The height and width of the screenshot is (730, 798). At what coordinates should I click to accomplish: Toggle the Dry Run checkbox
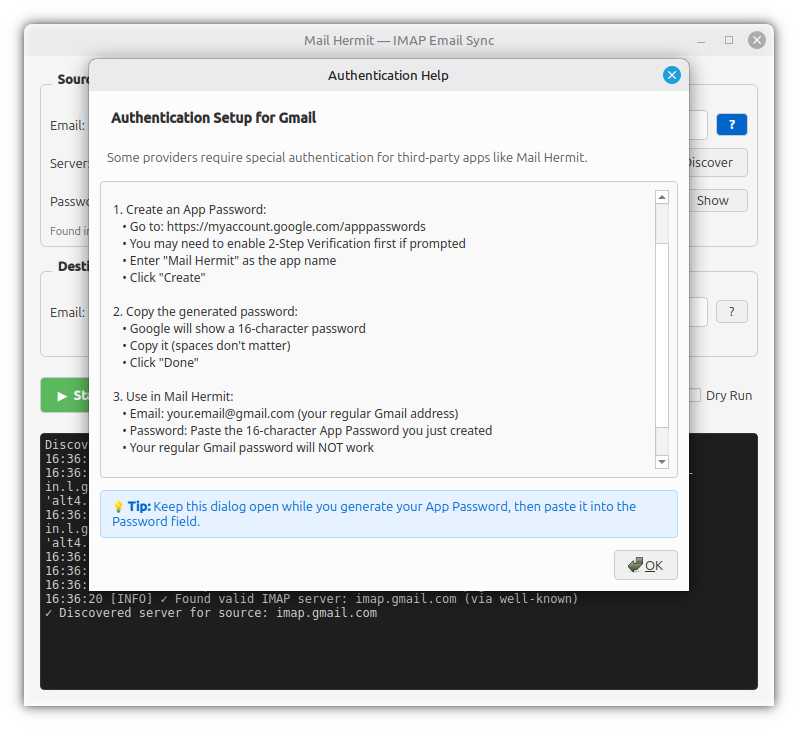(x=695, y=395)
